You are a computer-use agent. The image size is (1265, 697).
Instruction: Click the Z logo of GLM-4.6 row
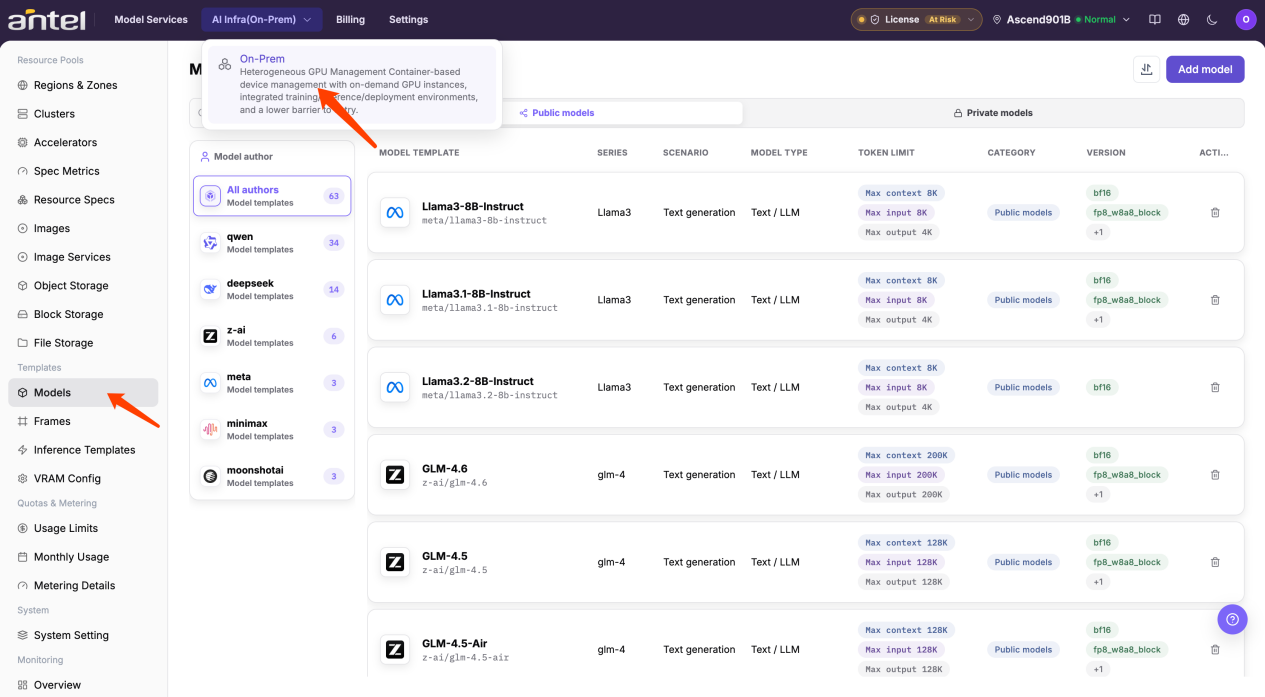click(x=395, y=475)
